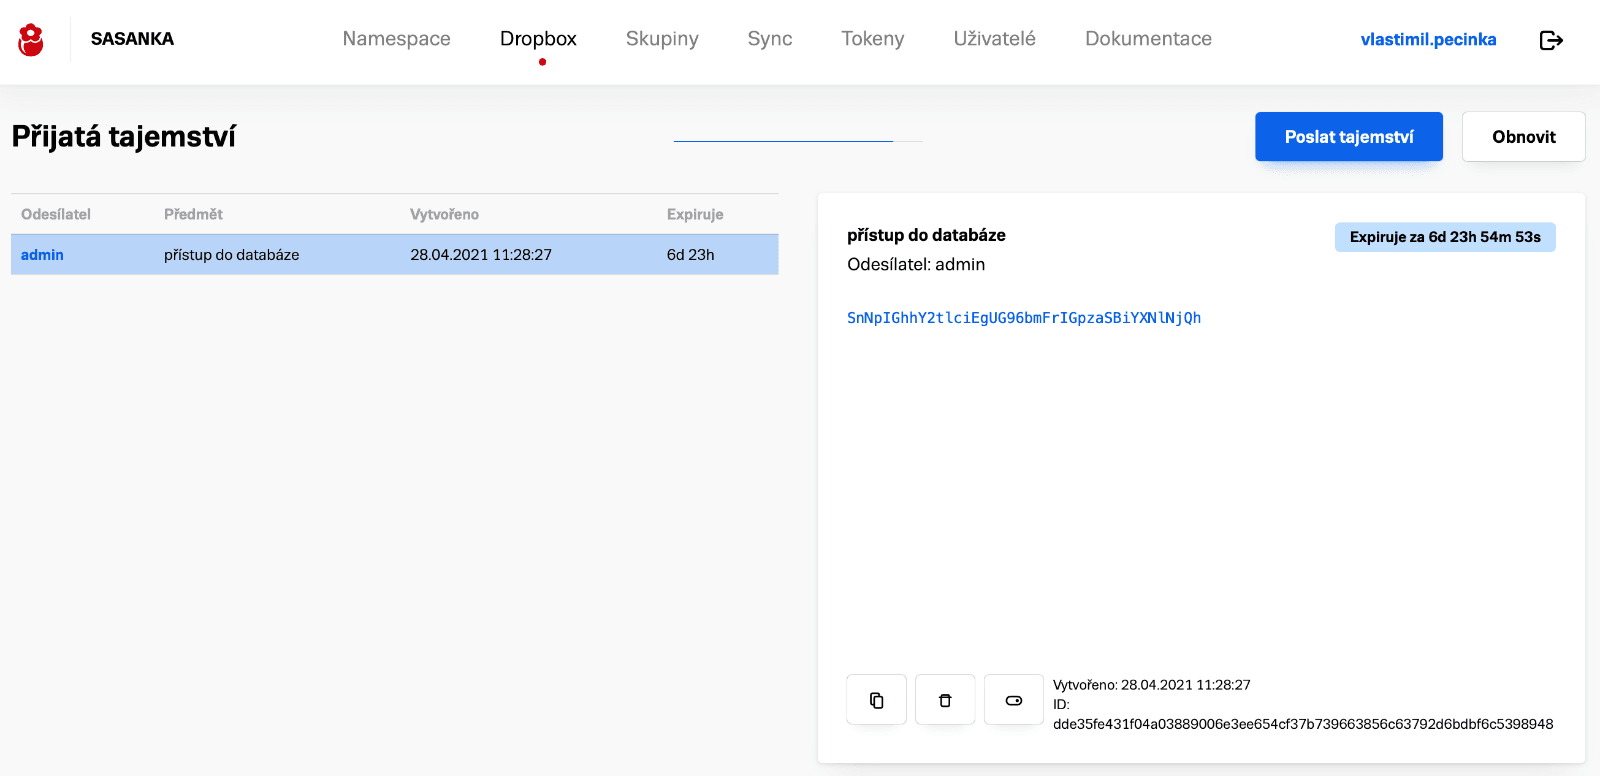Click the Expiruje column header
This screenshot has width=1600, height=776.
[x=695, y=214]
